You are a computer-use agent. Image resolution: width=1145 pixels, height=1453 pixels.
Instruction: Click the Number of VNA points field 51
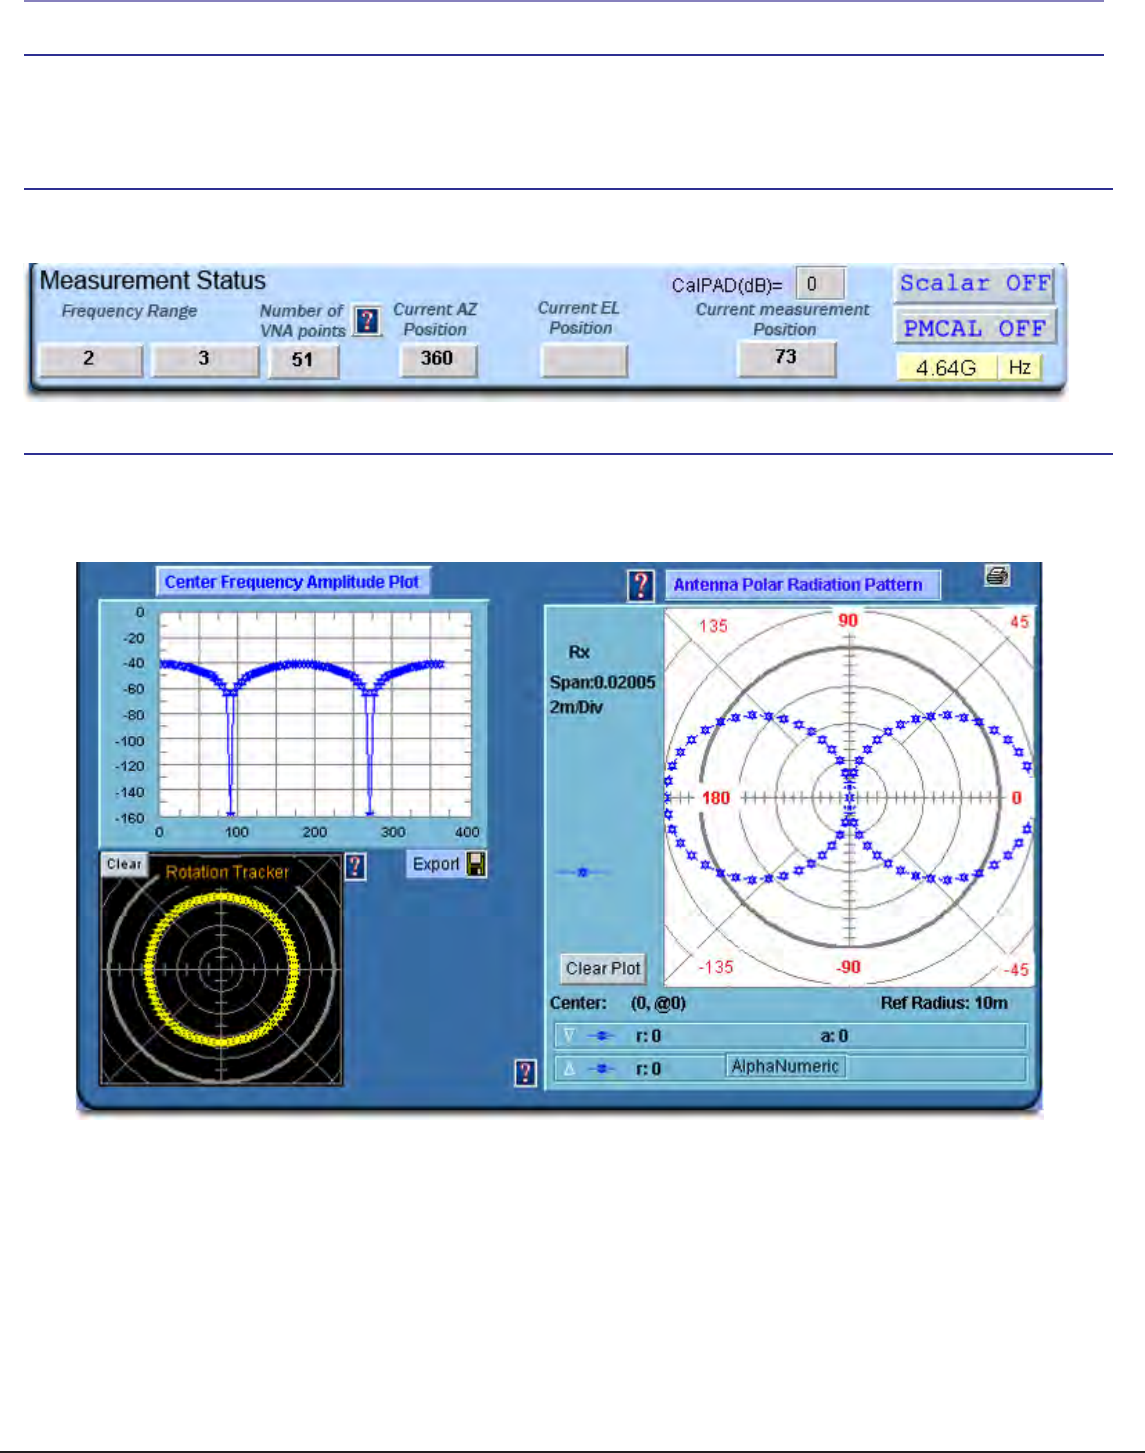coord(303,360)
